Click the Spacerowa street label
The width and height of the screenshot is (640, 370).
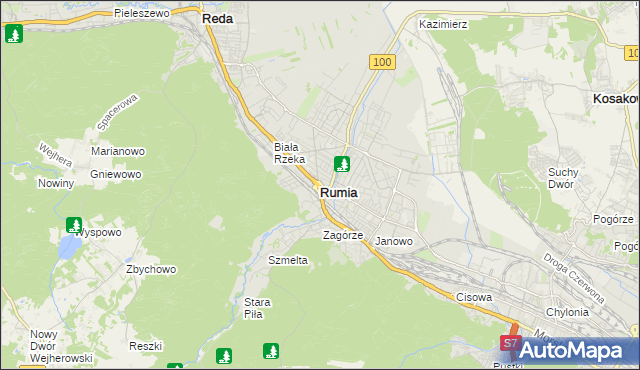pyautogui.click(x=118, y=112)
